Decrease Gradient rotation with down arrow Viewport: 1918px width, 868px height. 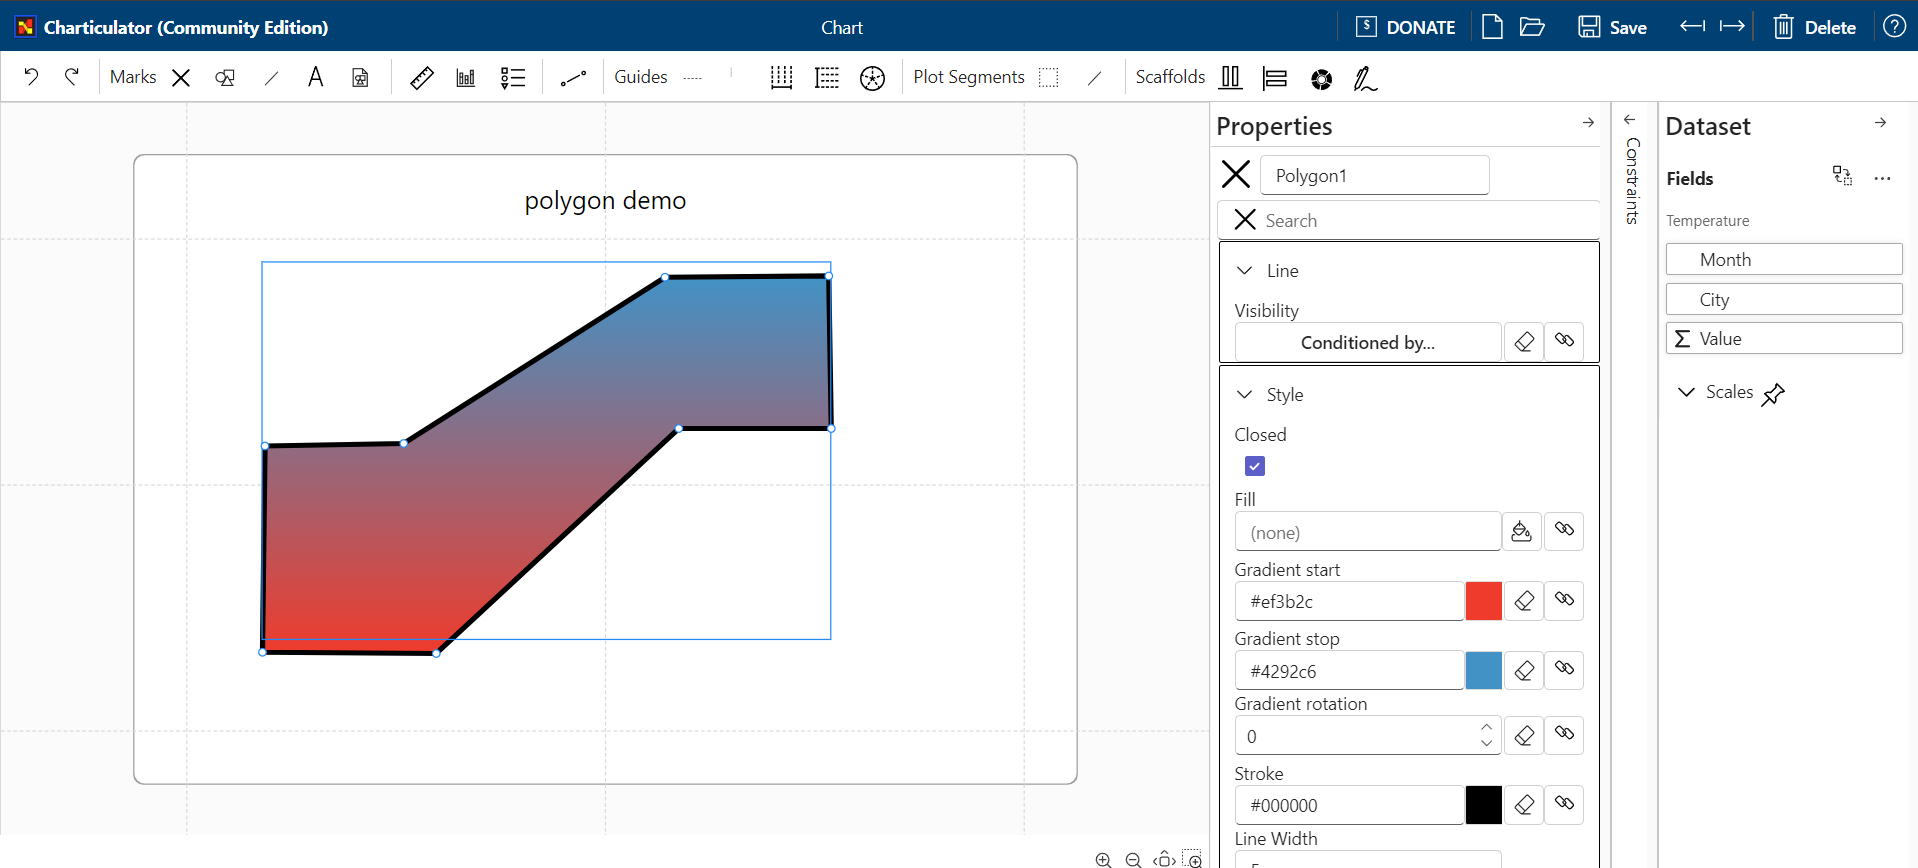click(1486, 743)
